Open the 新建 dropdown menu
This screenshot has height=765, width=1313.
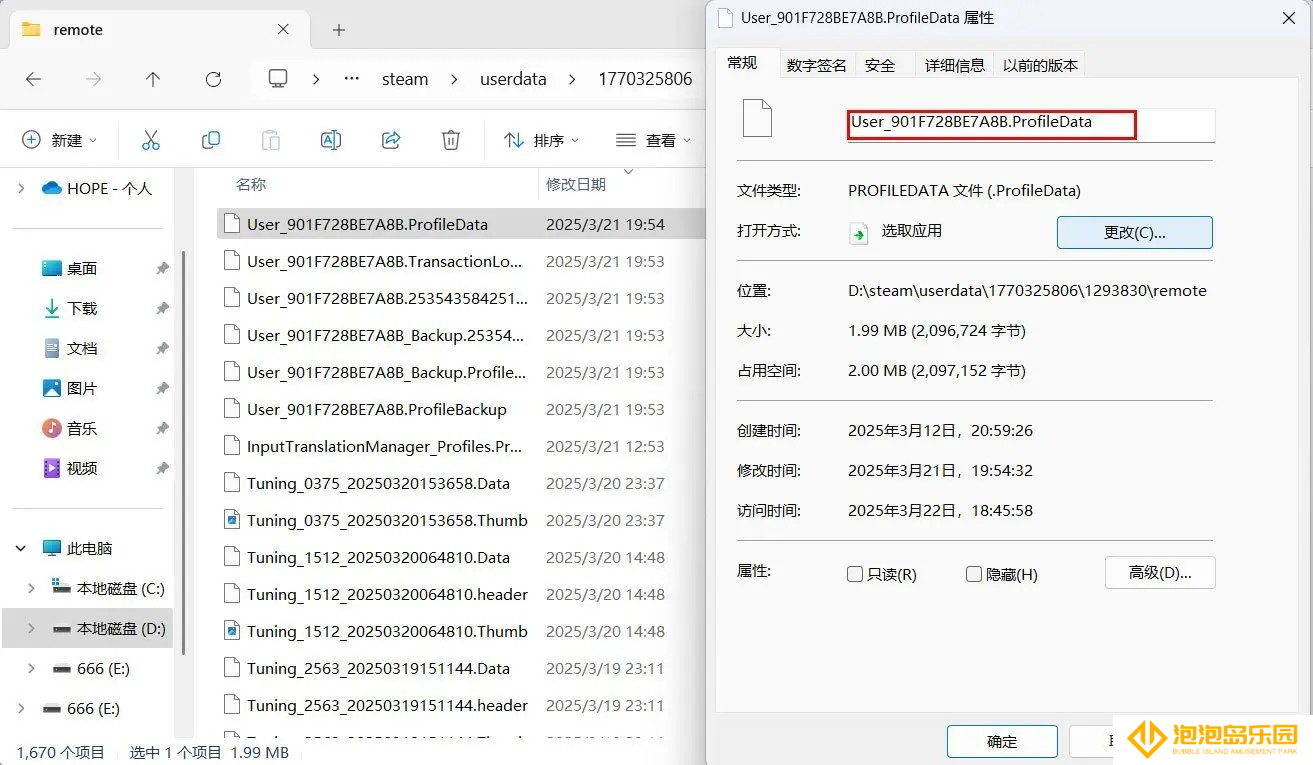click(x=60, y=140)
